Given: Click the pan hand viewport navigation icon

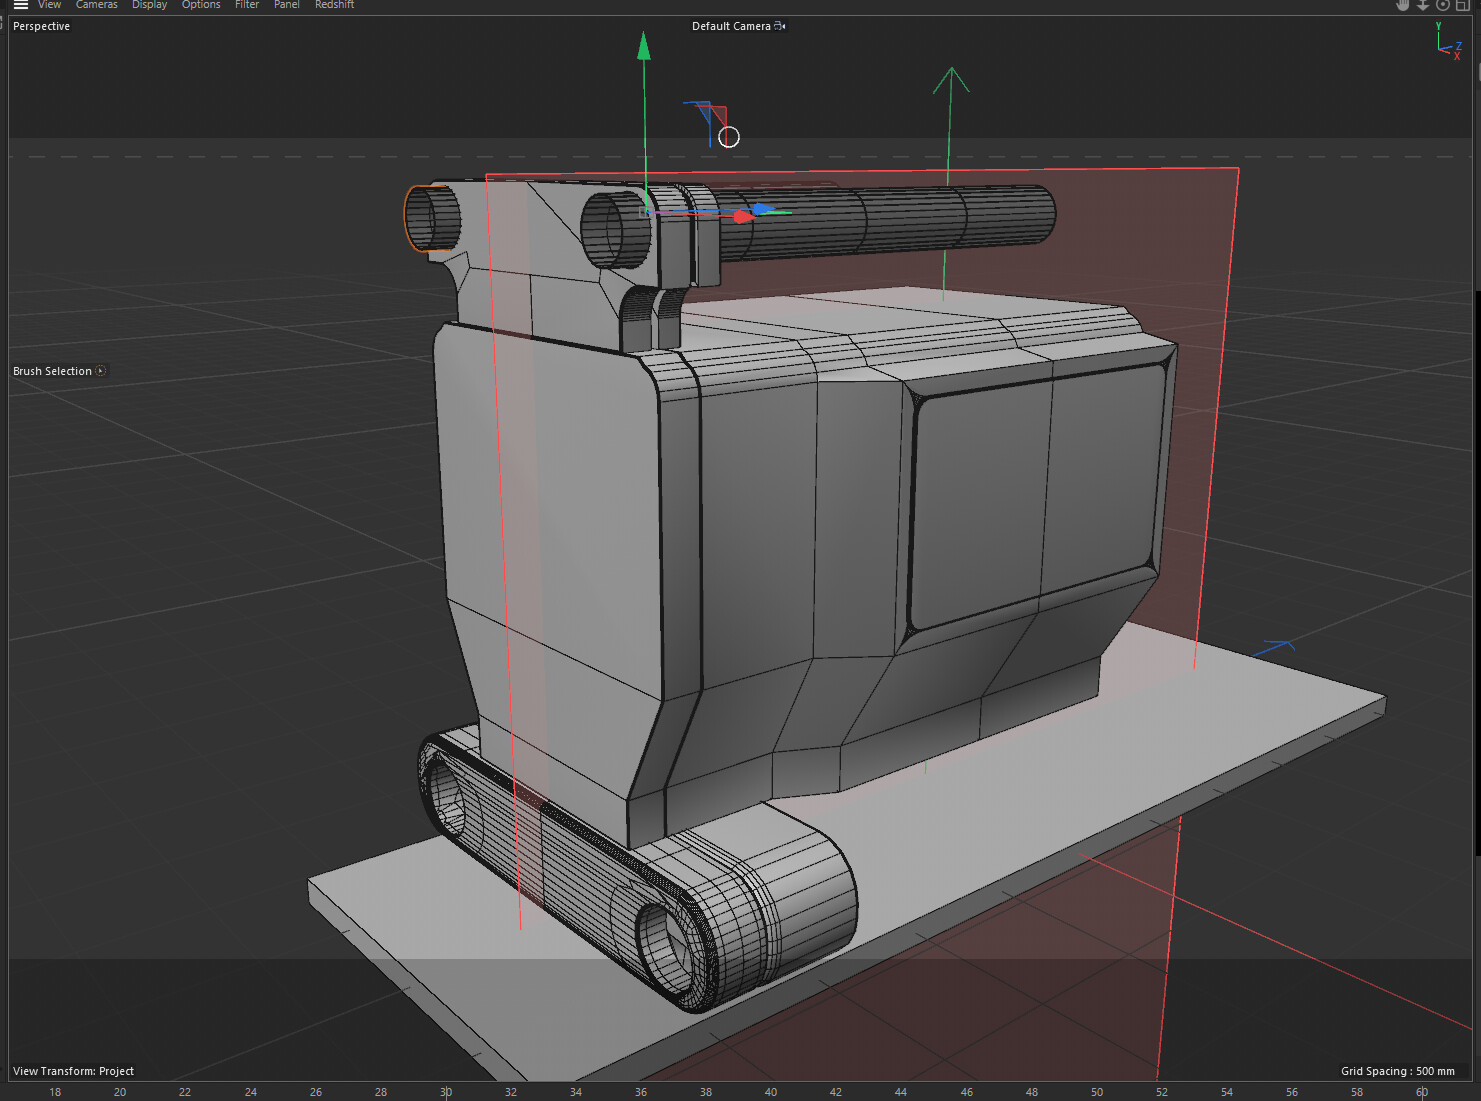Looking at the screenshot, I should coord(1402,5).
